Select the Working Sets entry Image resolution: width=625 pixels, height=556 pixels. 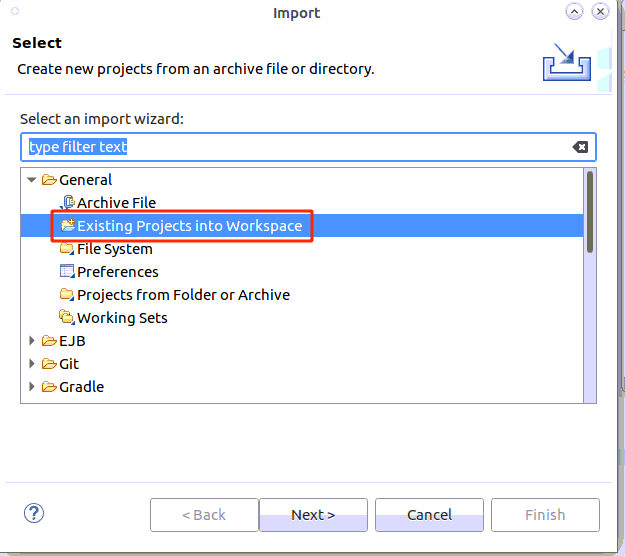122,318
